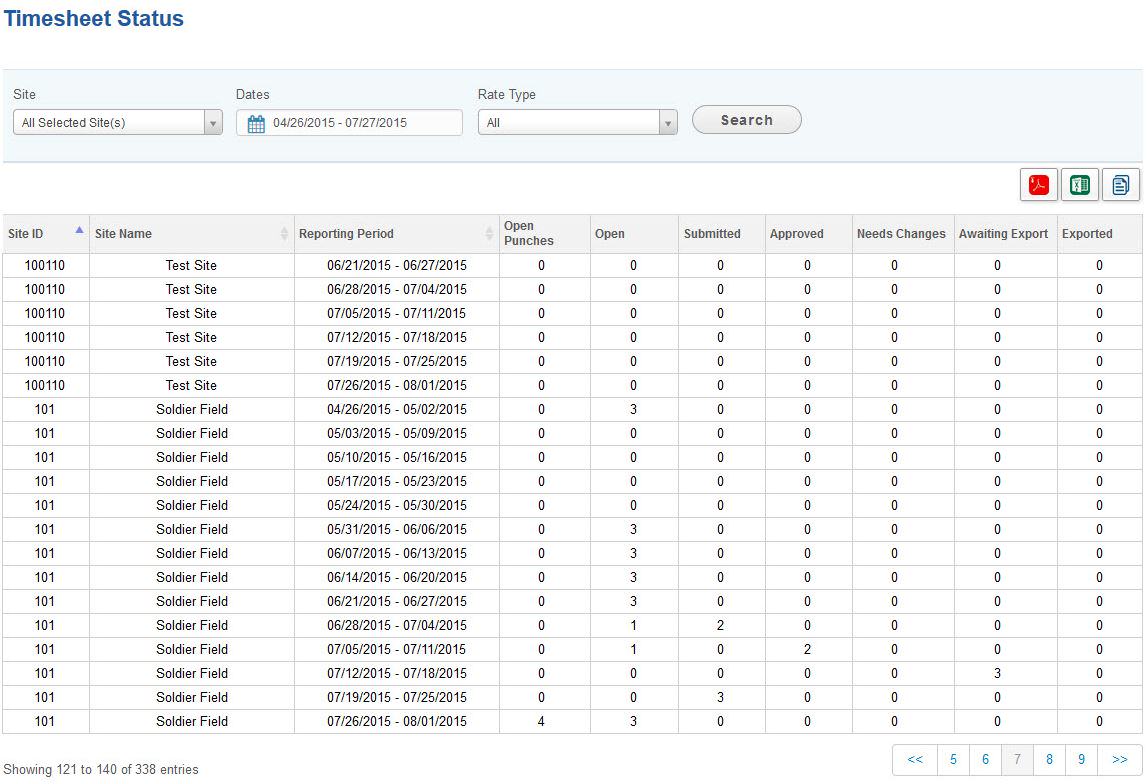Click calendar icon in Dates field
Viewport: 1147px width, 784px height.
[256, 124]
